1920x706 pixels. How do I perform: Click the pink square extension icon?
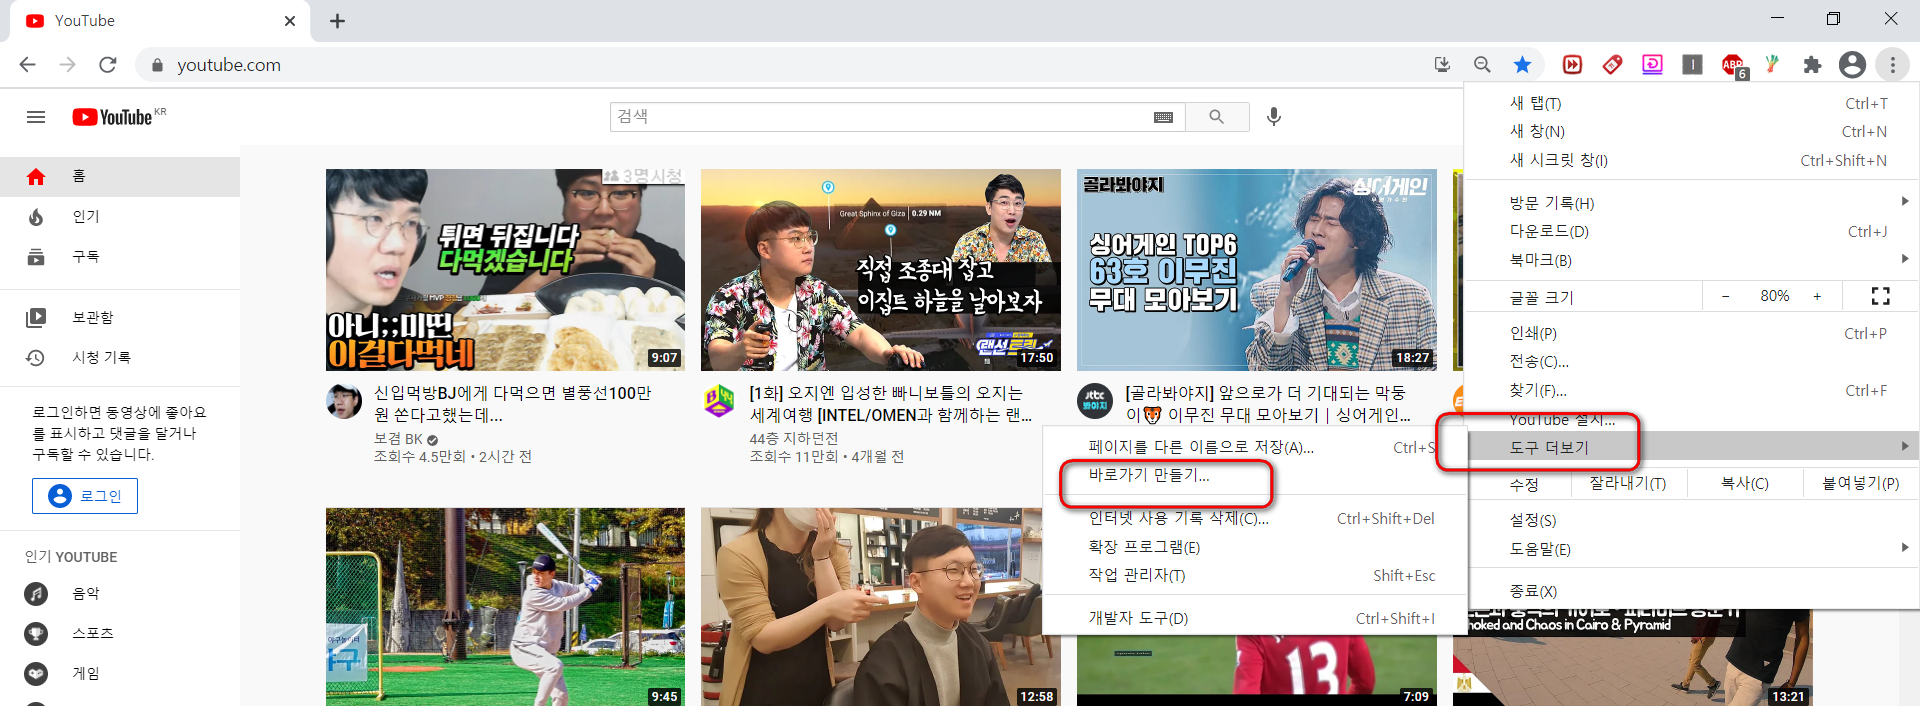click(1652, 65)
